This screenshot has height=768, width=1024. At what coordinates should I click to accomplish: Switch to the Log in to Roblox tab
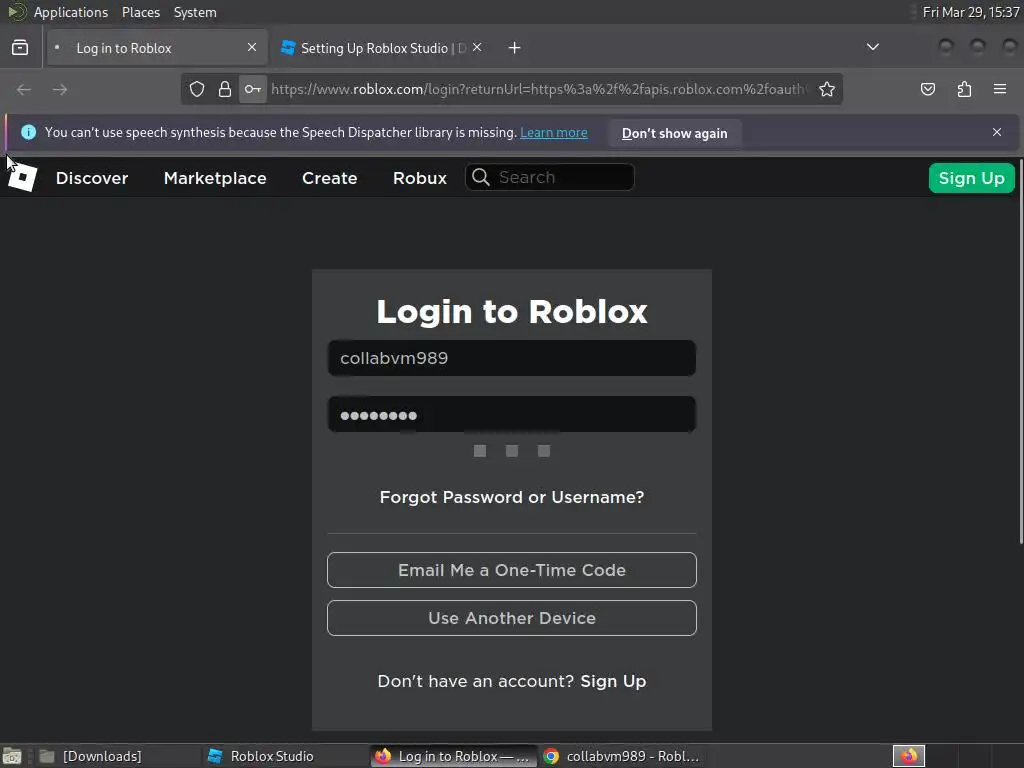pyautogui.click(x=157, y=48)
